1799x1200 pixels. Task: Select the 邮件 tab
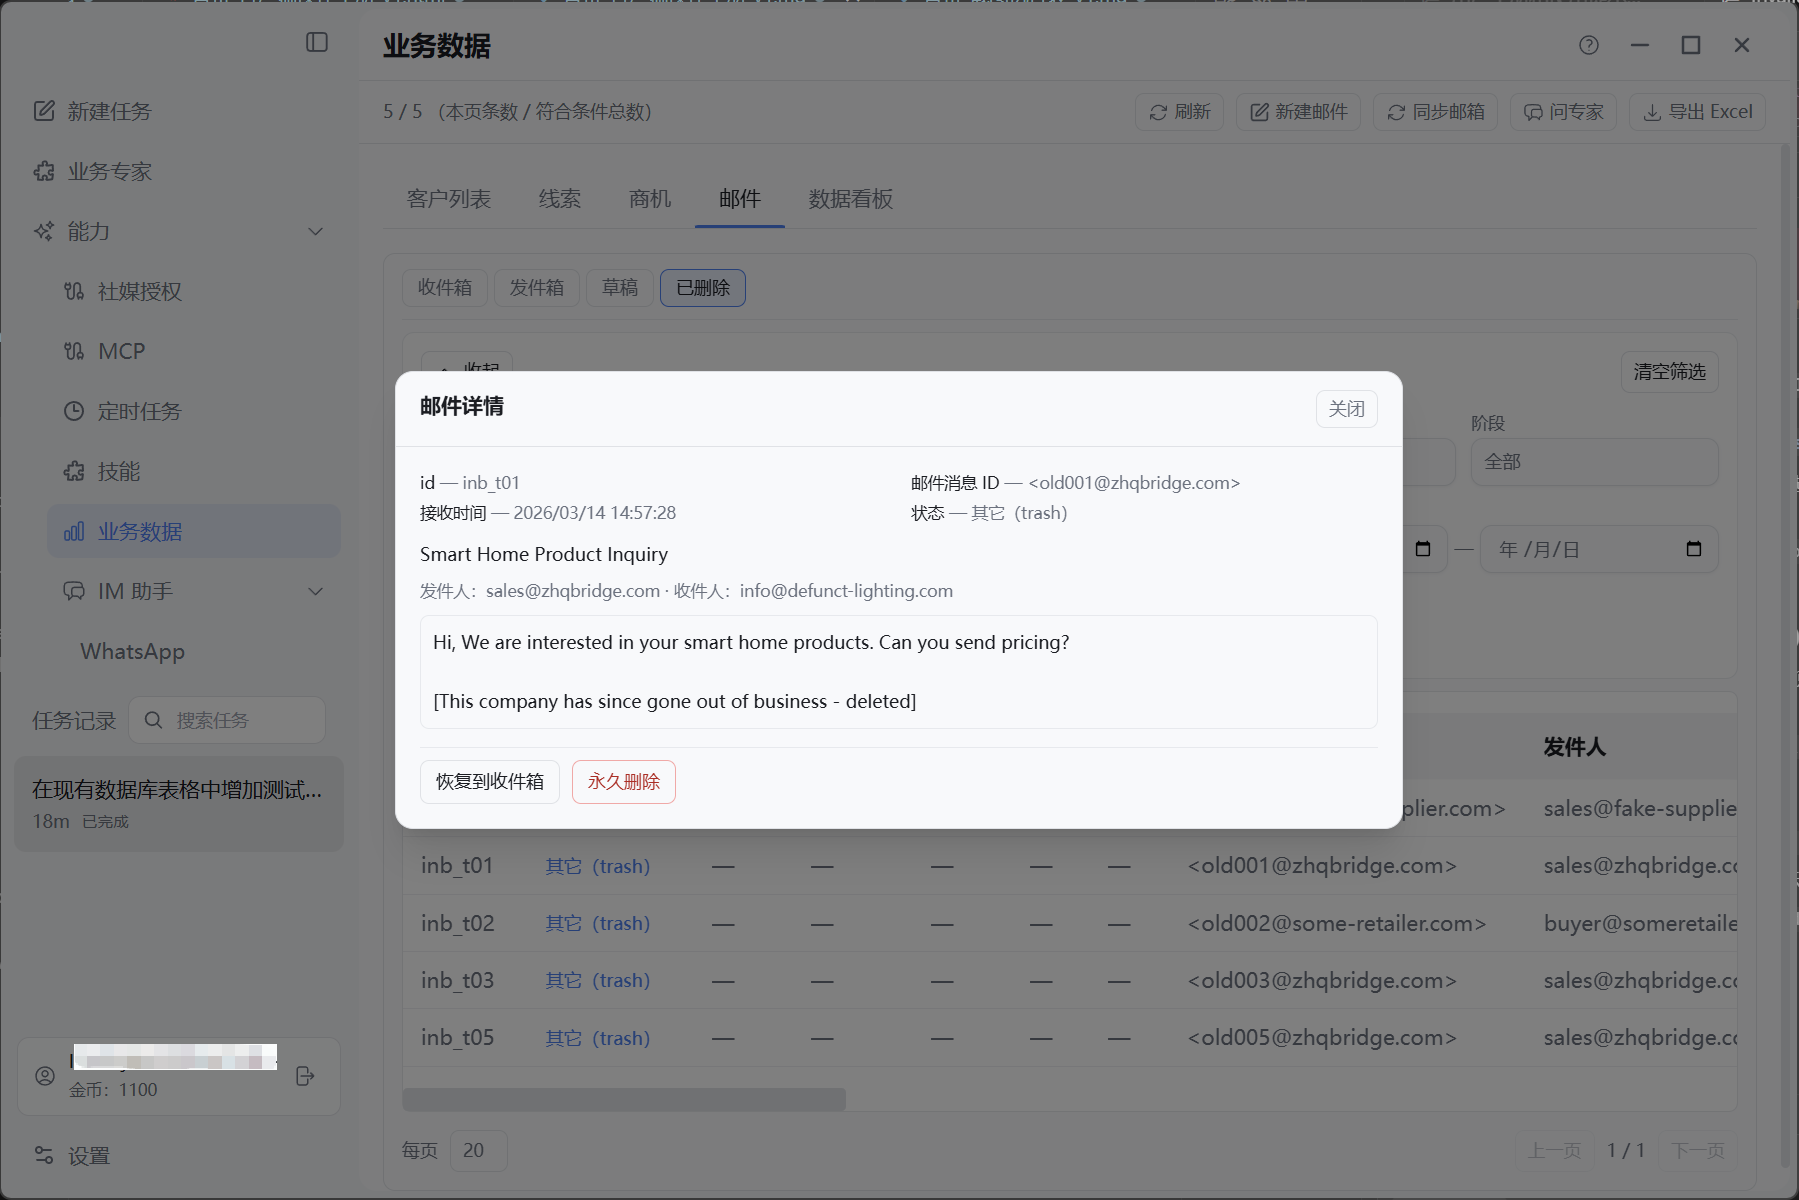740,199
